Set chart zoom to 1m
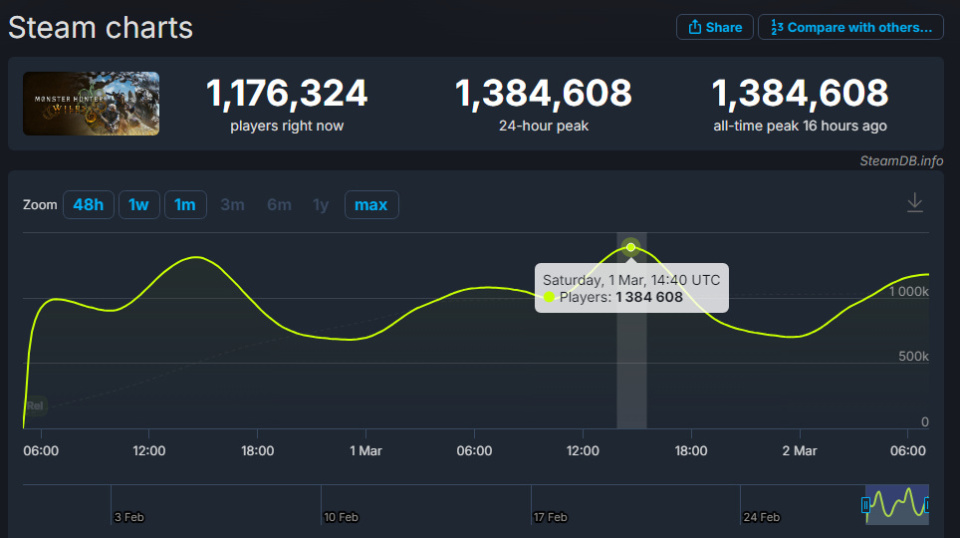The width and height of the screenshot is (960, 538). point(185,204)
